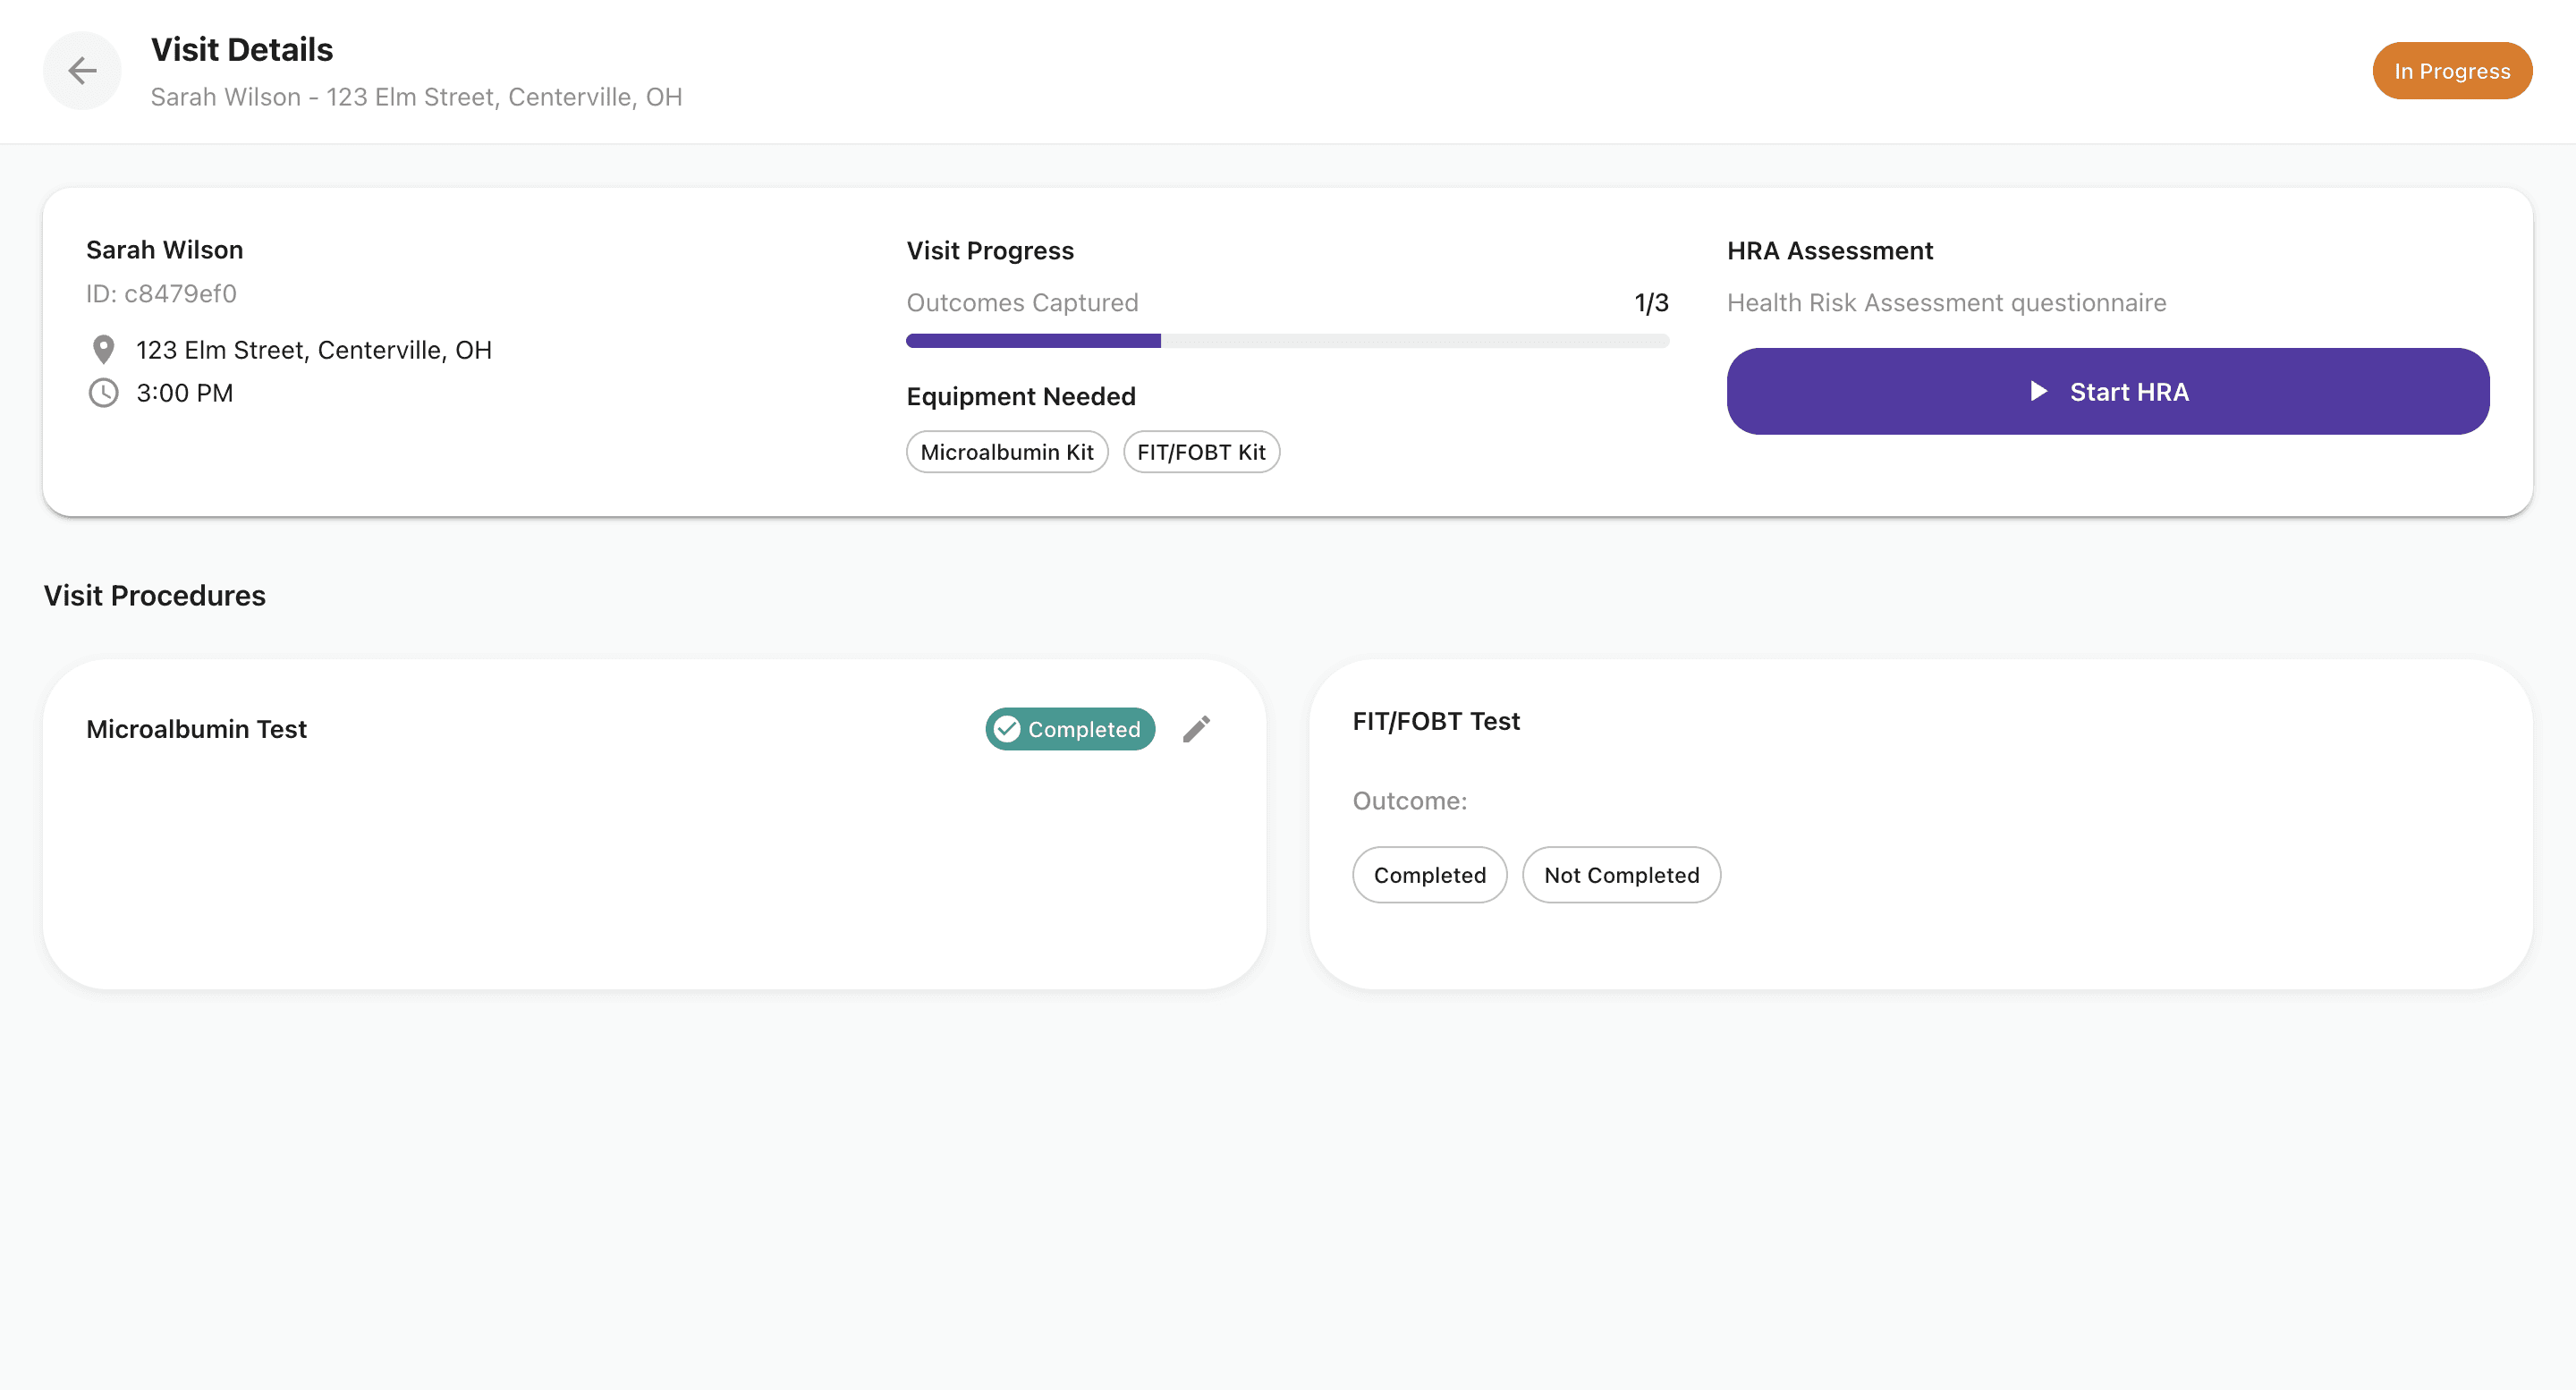
Task: Select Completed outcome for FIT/FOBT Test
Action: coord(1429,875)
